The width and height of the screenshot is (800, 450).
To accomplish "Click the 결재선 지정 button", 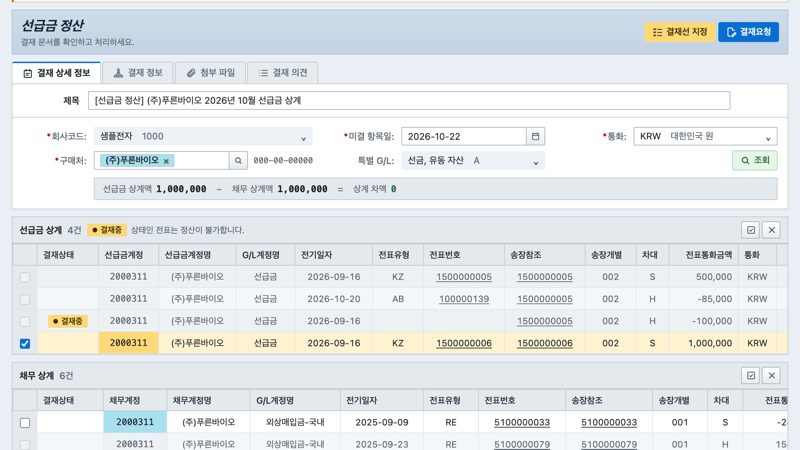I will (x=680, y=32).
